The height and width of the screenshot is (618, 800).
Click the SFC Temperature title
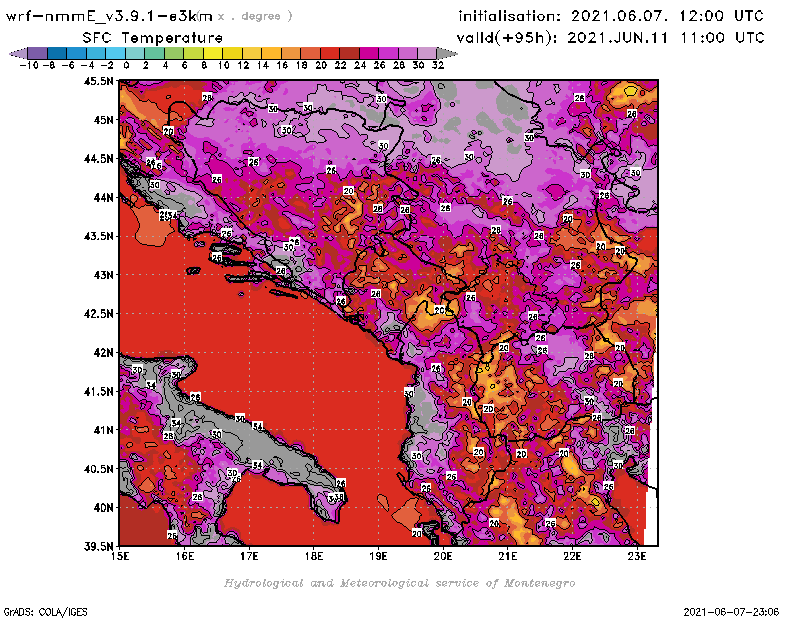click(144, 37)
